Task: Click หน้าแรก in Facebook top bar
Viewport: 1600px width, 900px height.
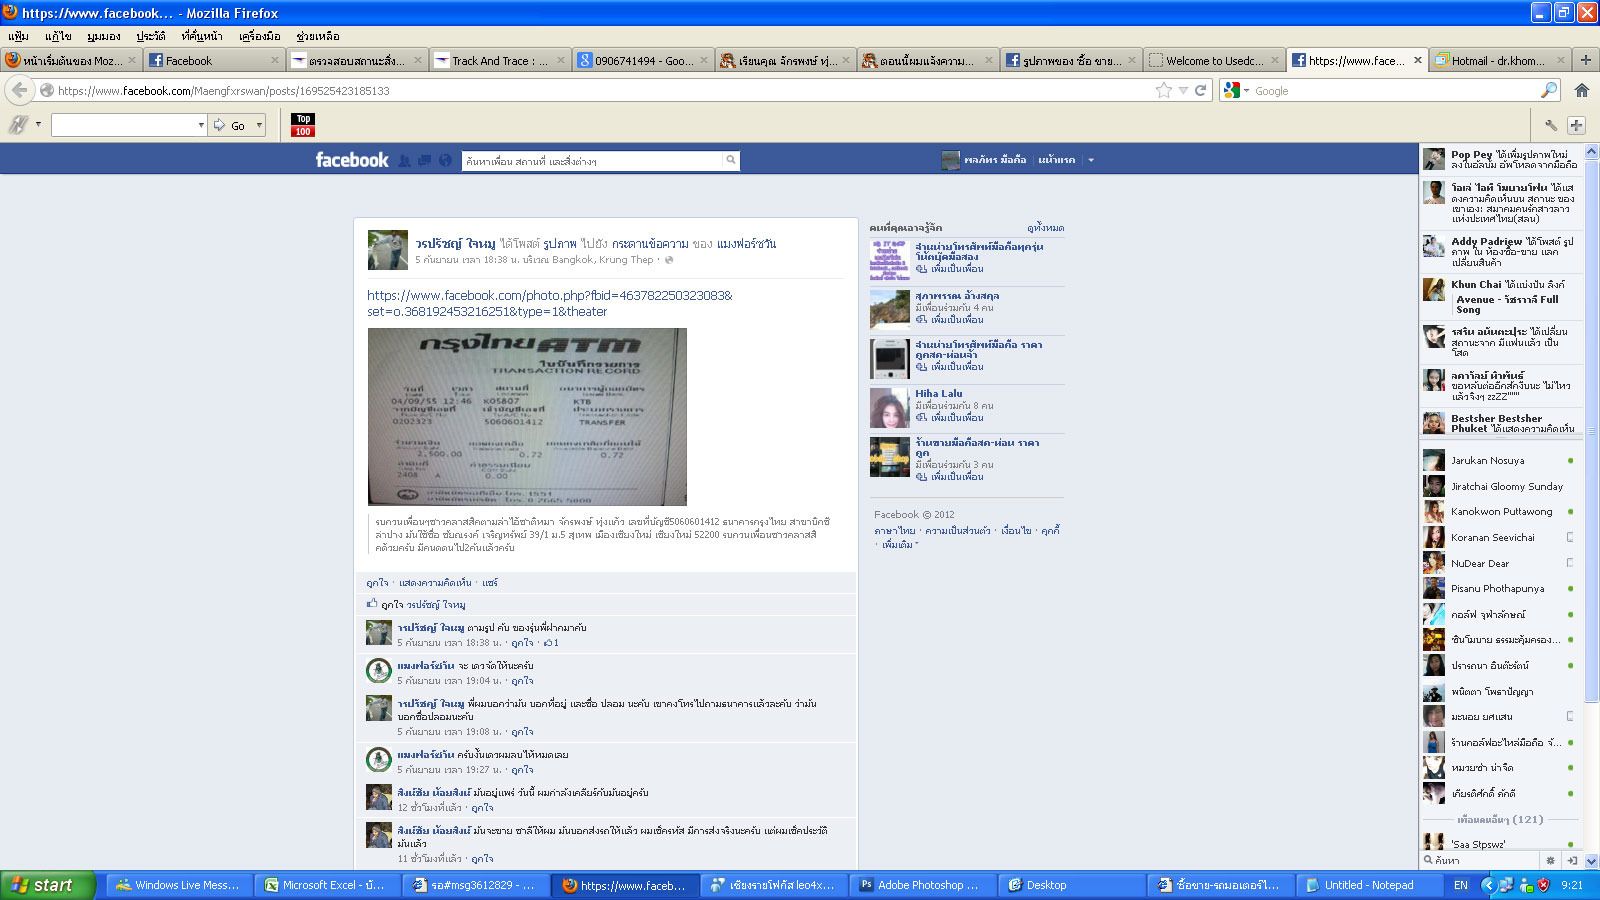Action: [x=1057, y=160]
